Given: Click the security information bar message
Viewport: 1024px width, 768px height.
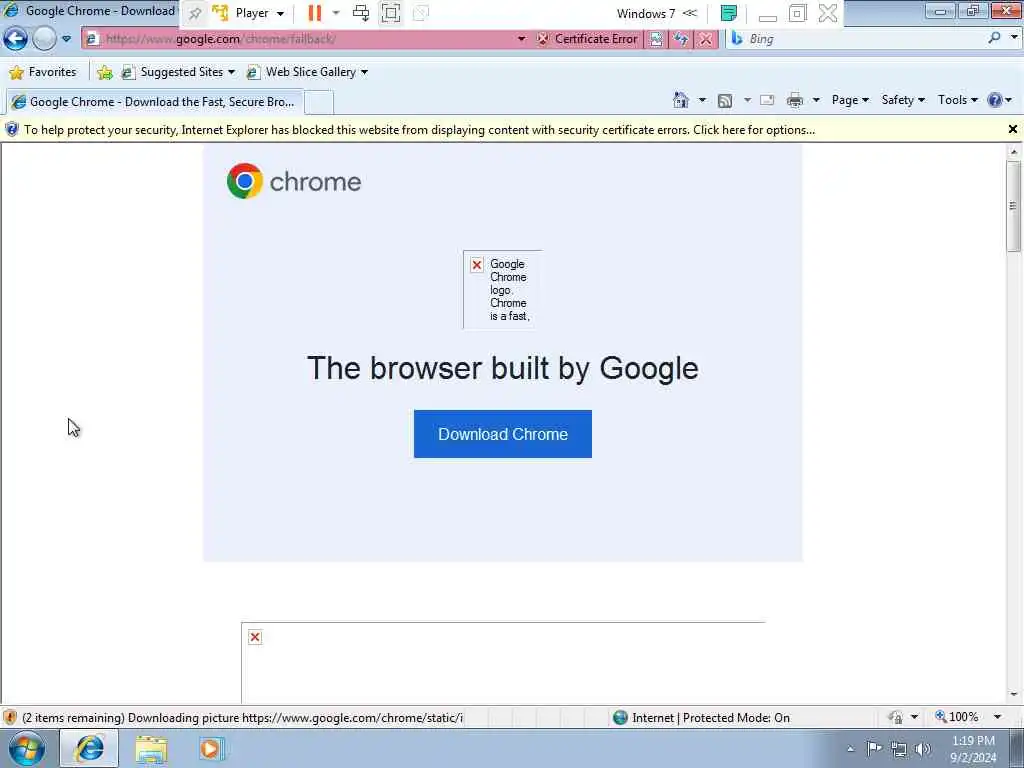Looking at the screenshot, I should coord(419,130).
